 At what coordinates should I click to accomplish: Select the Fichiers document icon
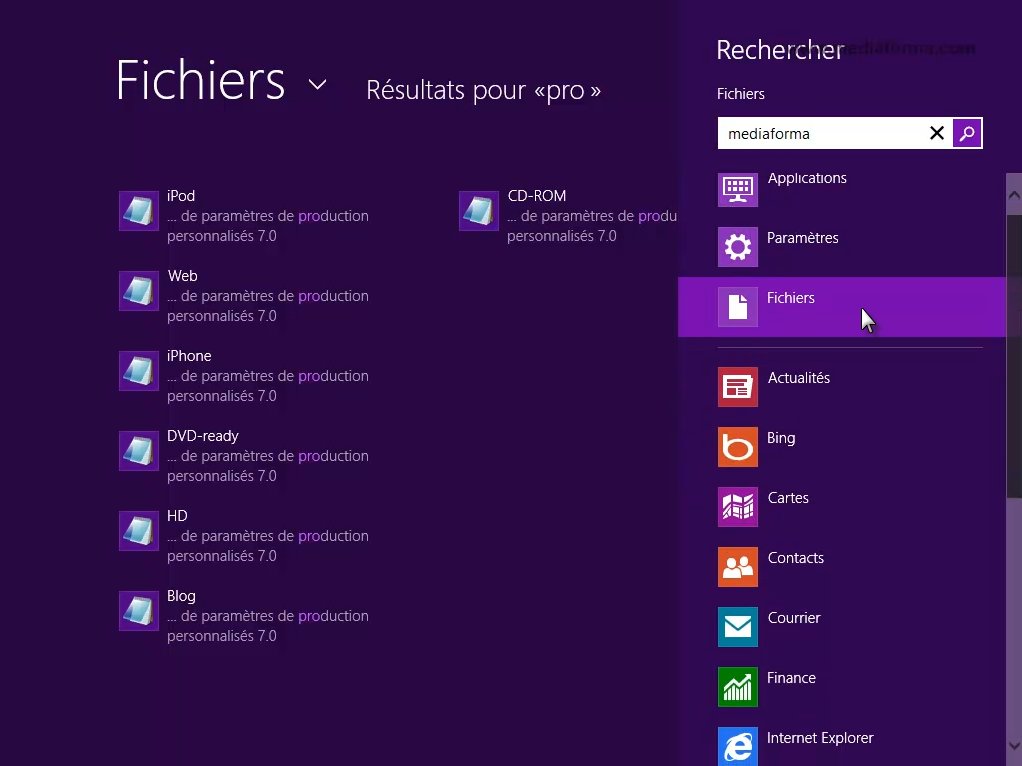738,307
